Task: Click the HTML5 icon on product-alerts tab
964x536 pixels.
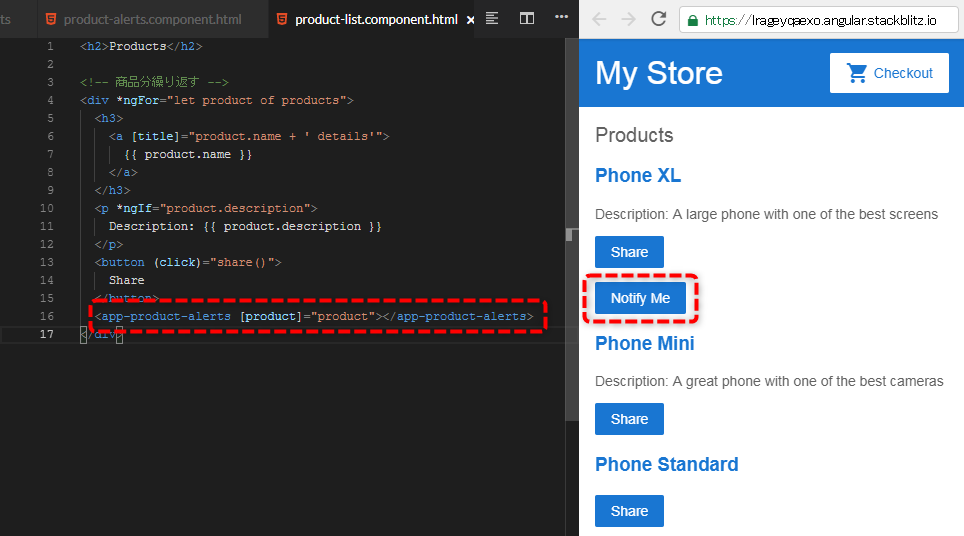Action: pos(51,20)
